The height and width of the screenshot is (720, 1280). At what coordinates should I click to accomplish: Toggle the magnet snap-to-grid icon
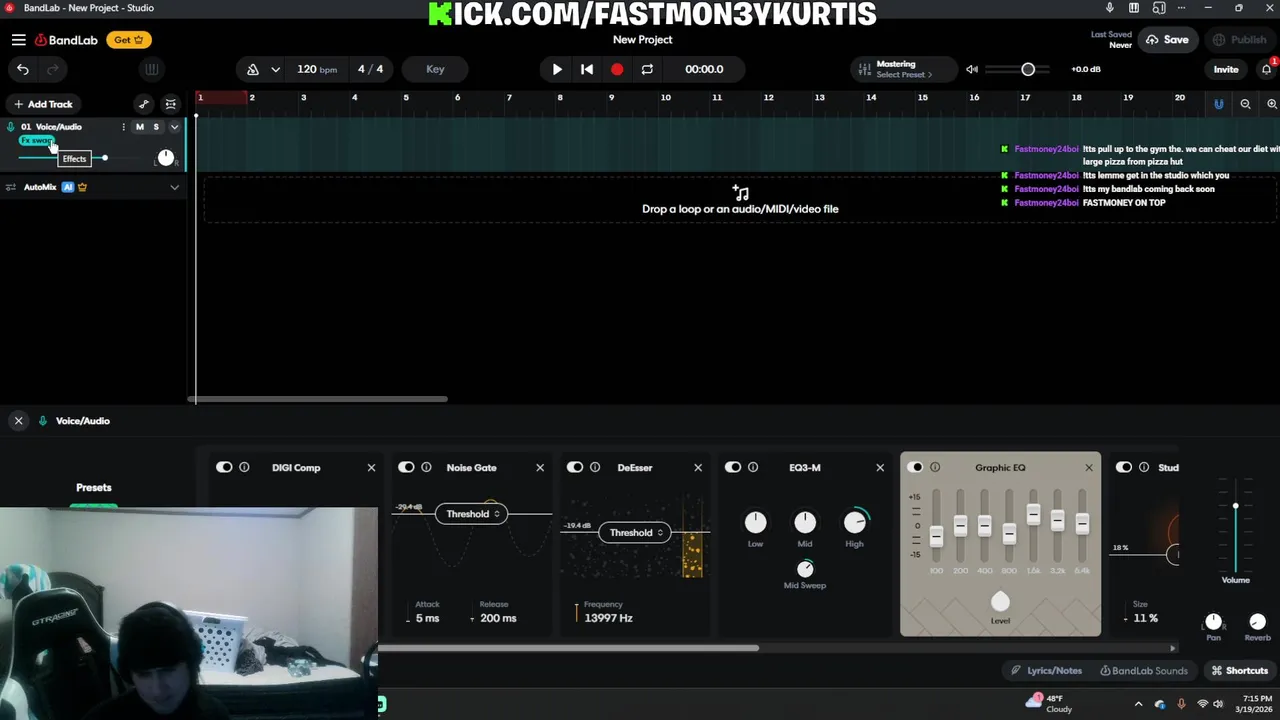(1218, 104)
